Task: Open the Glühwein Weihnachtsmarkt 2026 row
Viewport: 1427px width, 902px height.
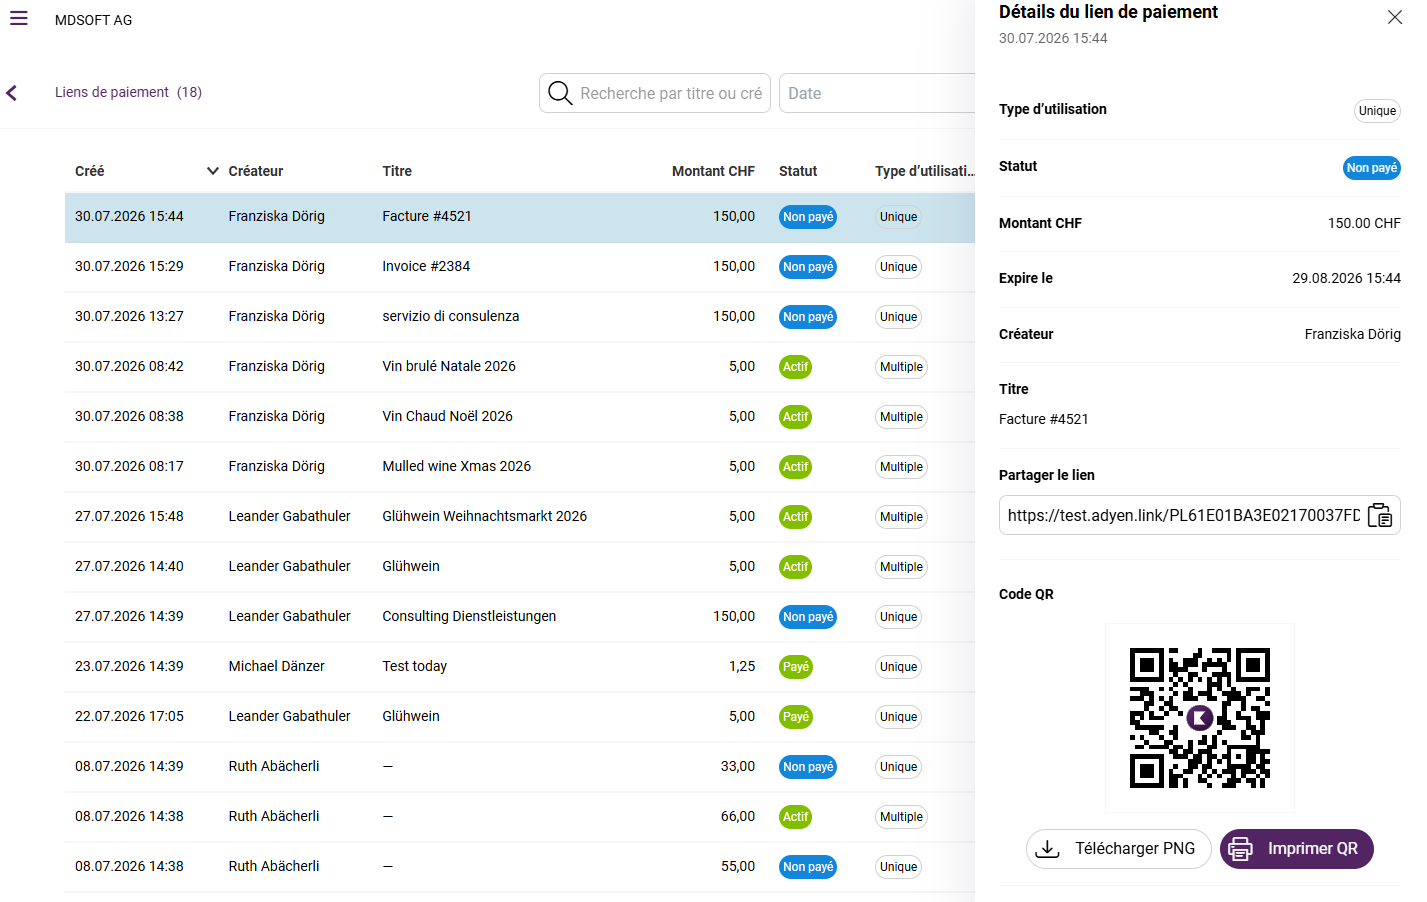Action: [x=520, y=517]
